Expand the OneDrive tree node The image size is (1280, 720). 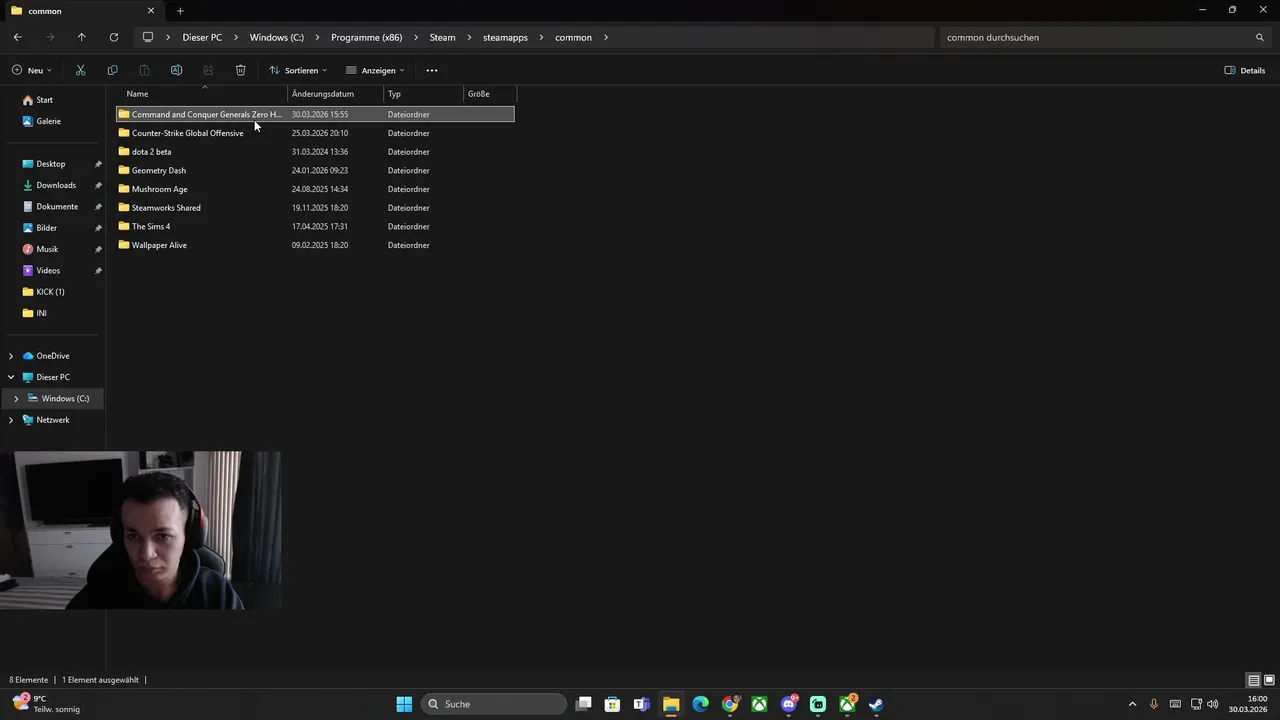click(11, 356)
